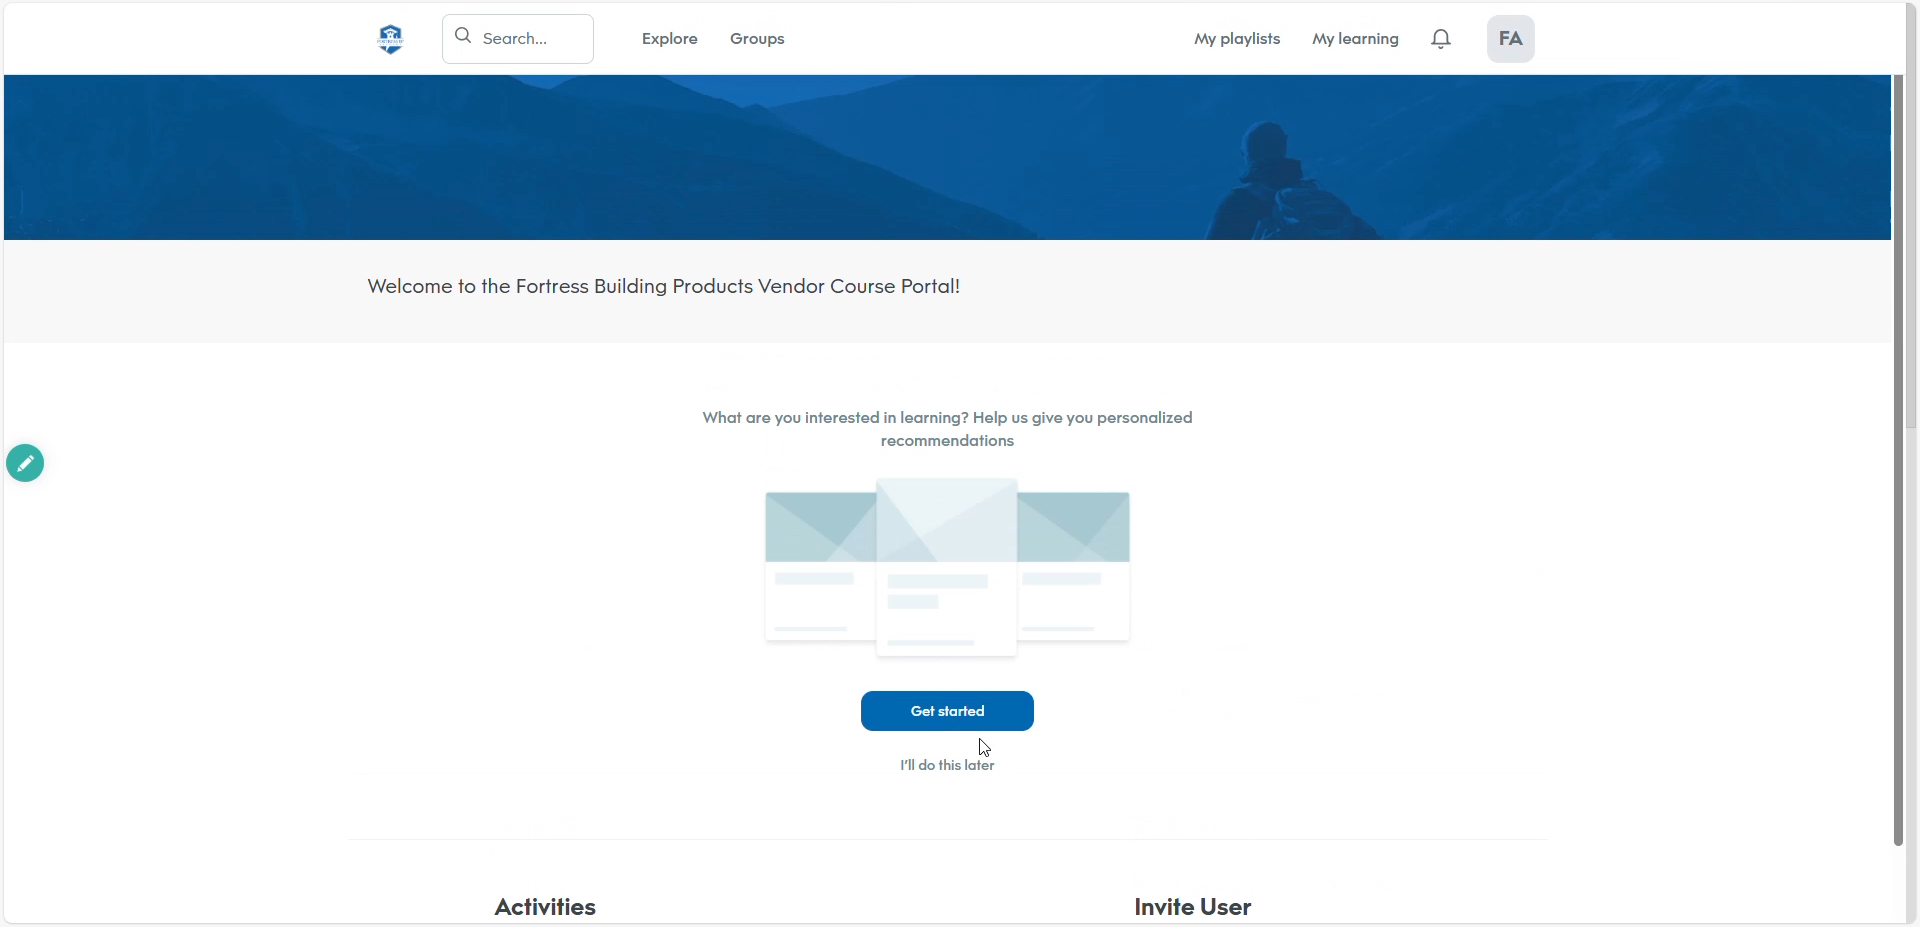Select the right recommendation card illustration
The width and height of the screenshot is (1920, 950).
pos(1074,567)
